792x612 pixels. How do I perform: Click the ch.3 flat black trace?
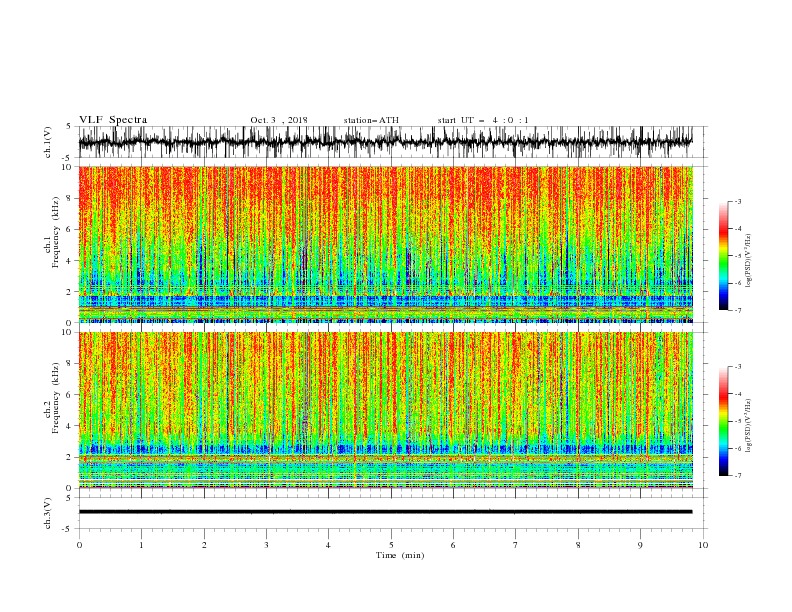386,512
